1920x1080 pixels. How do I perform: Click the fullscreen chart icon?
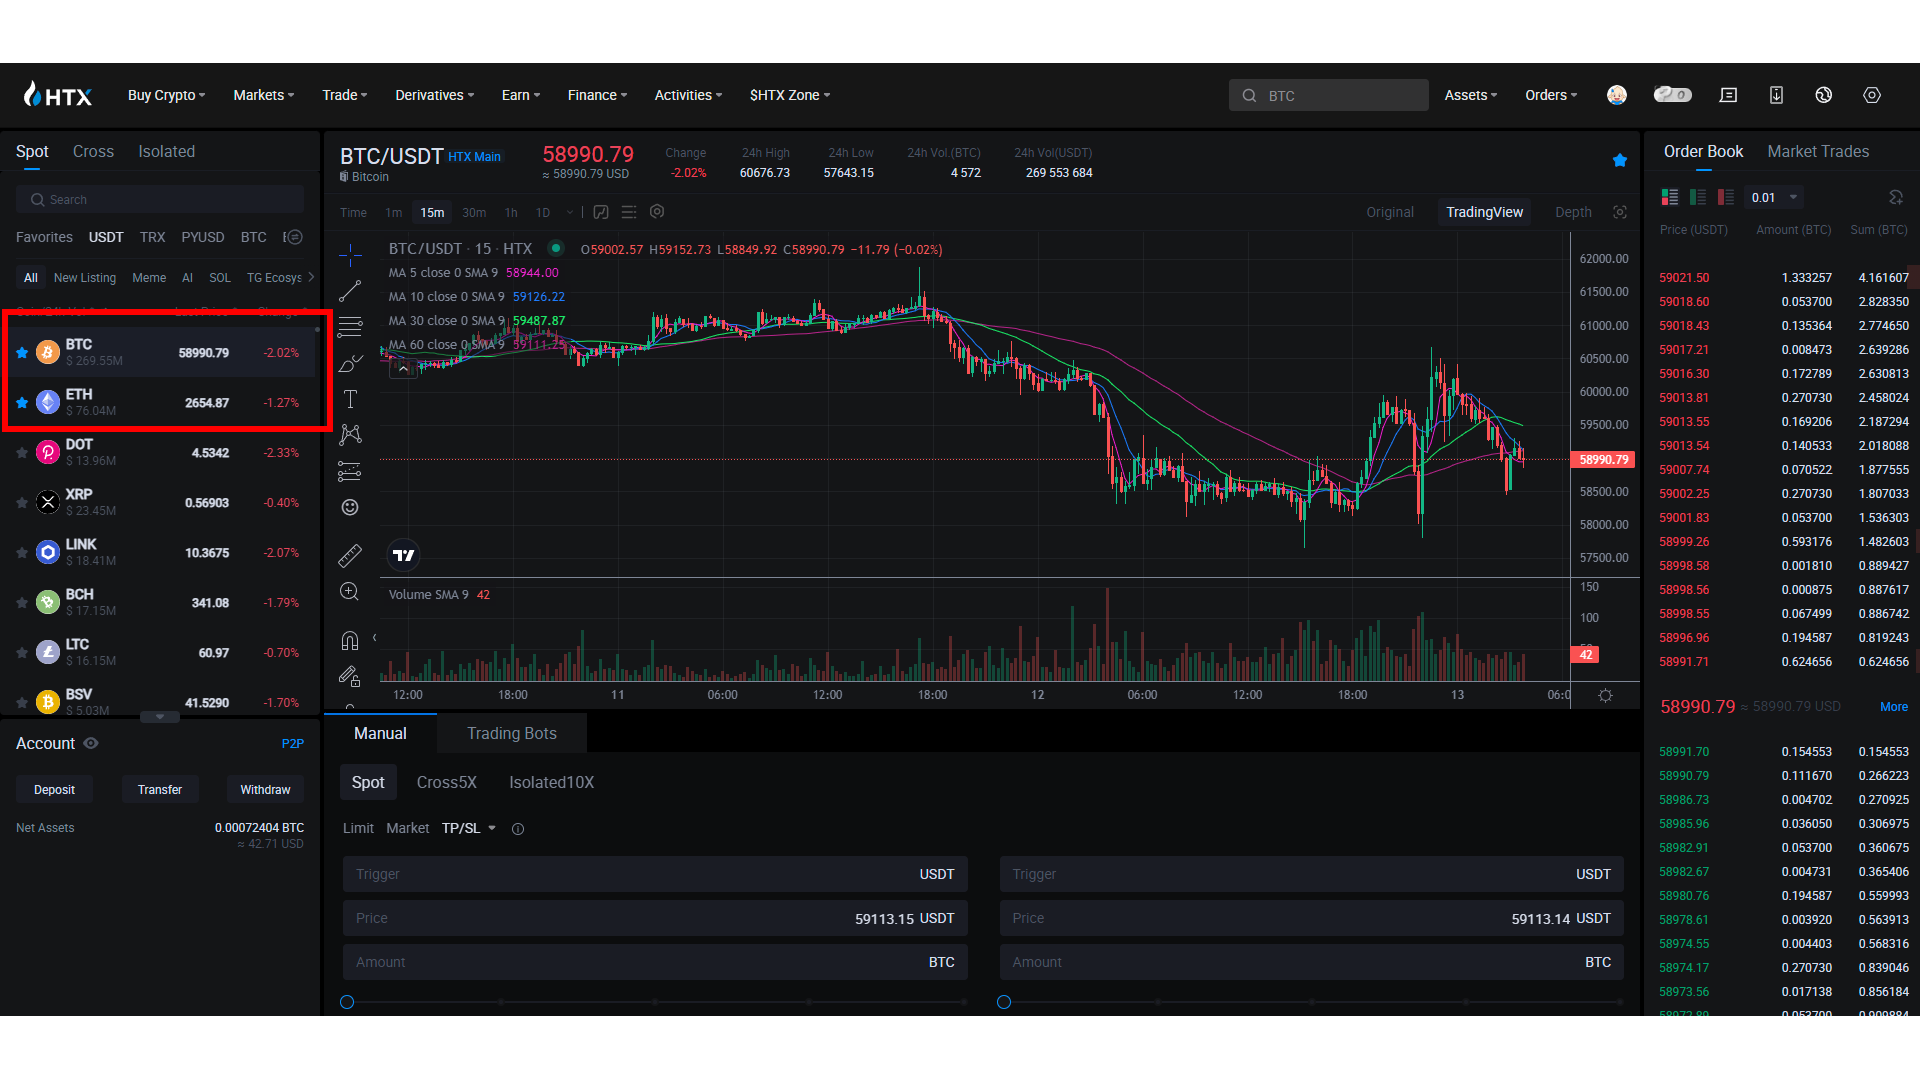click(1620, 212)
